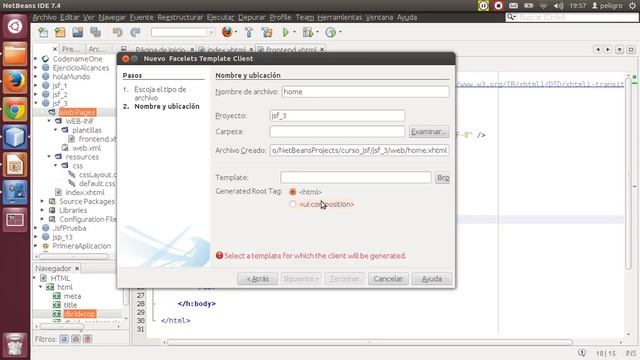The height and width of the screenshot is (360, 640).
Task: Toggle the second Navigator filter icon
Action: (76, 339)
